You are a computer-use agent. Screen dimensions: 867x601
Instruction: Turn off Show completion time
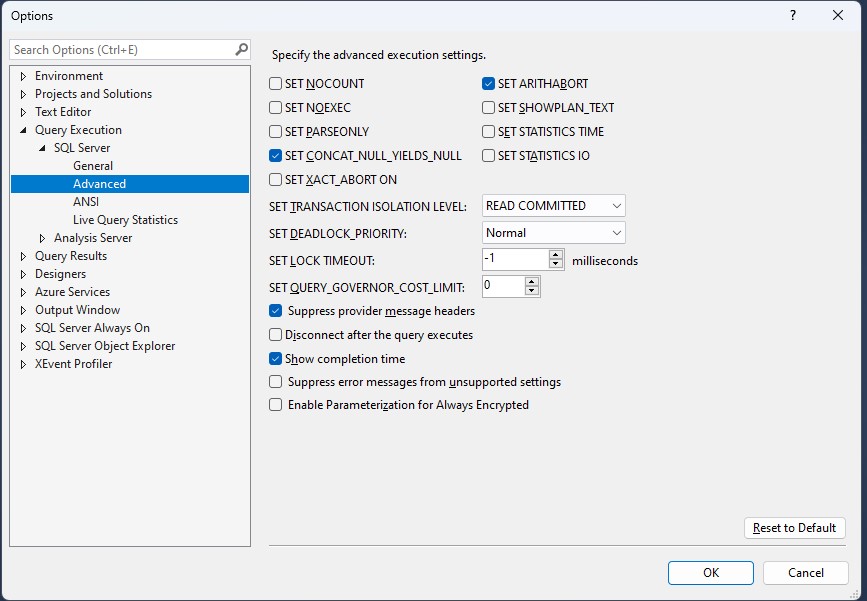[x=275, y=358]
